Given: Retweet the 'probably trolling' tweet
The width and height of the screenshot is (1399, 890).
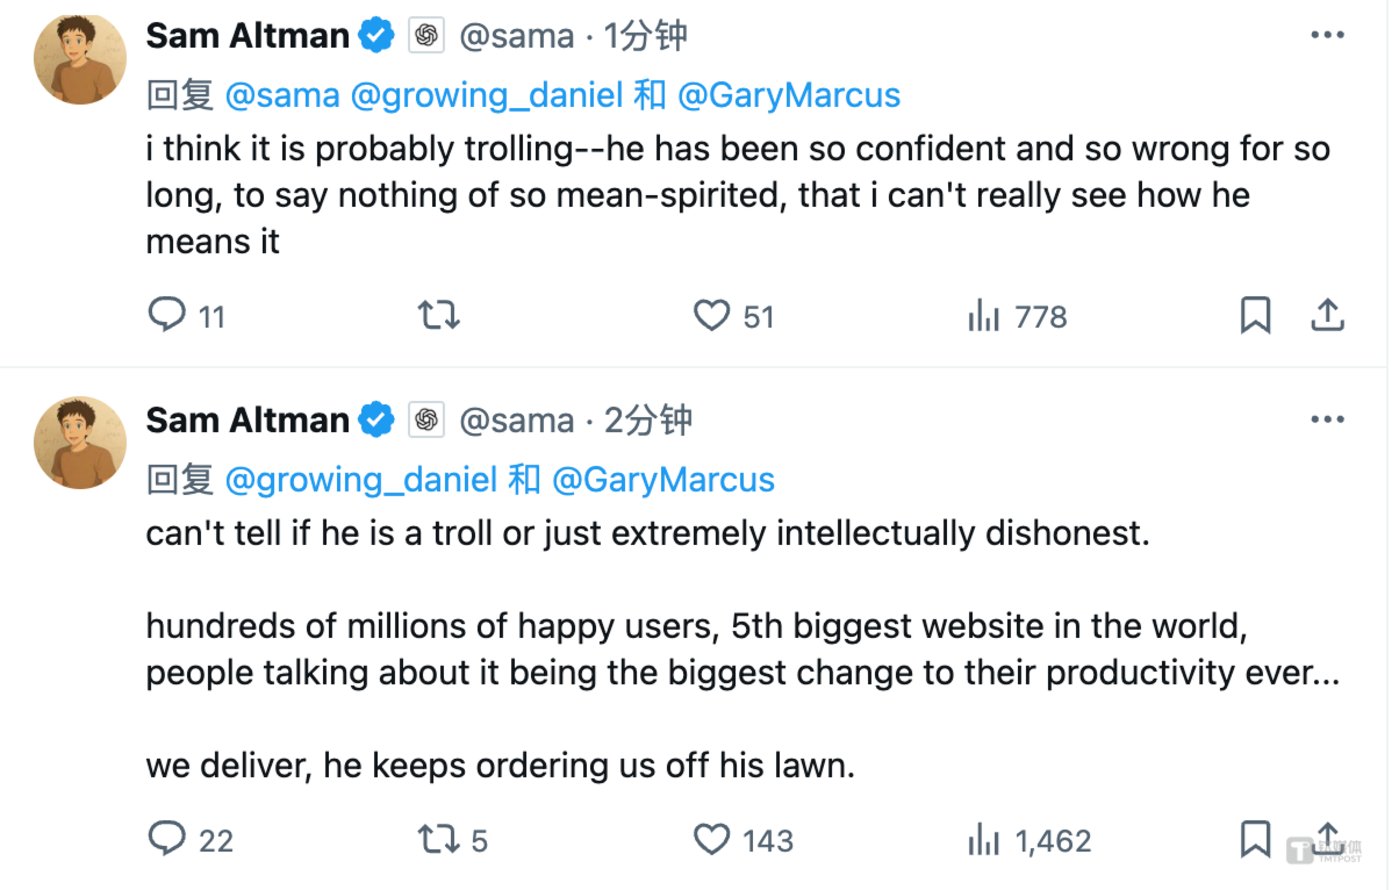Looking at the screenshot, I should point(438,316).
